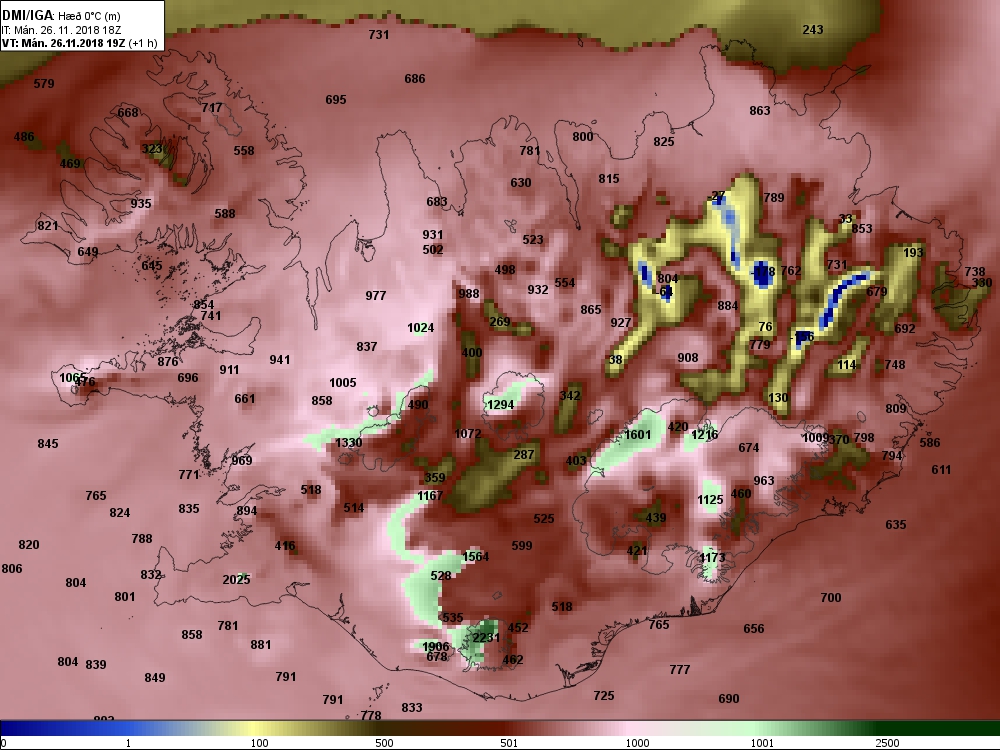Screen dimensions: 1000x750
Task: Click the map value 130
Action: pos(778,397)
